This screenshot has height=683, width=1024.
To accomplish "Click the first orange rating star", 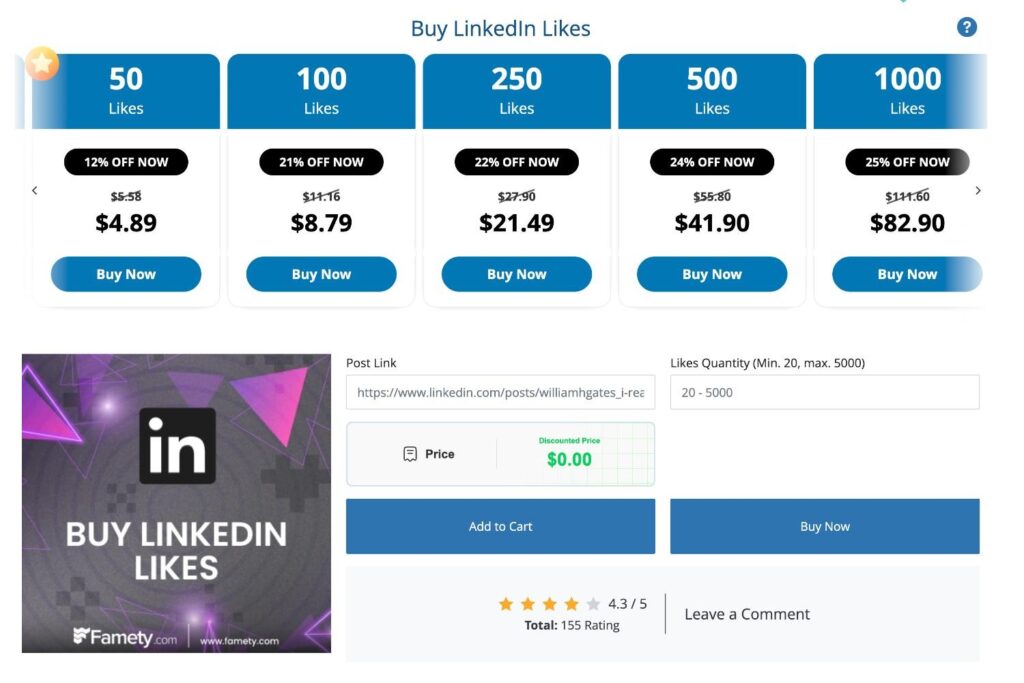I will 506,604.
